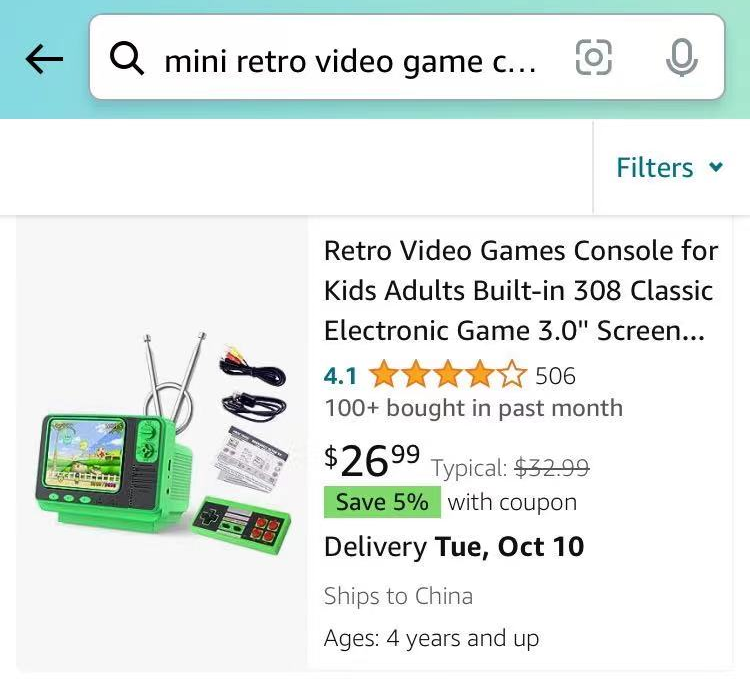Screen dimensions: 750x687
Task: Expand the Filters dropdown
Action: [670, 167]
